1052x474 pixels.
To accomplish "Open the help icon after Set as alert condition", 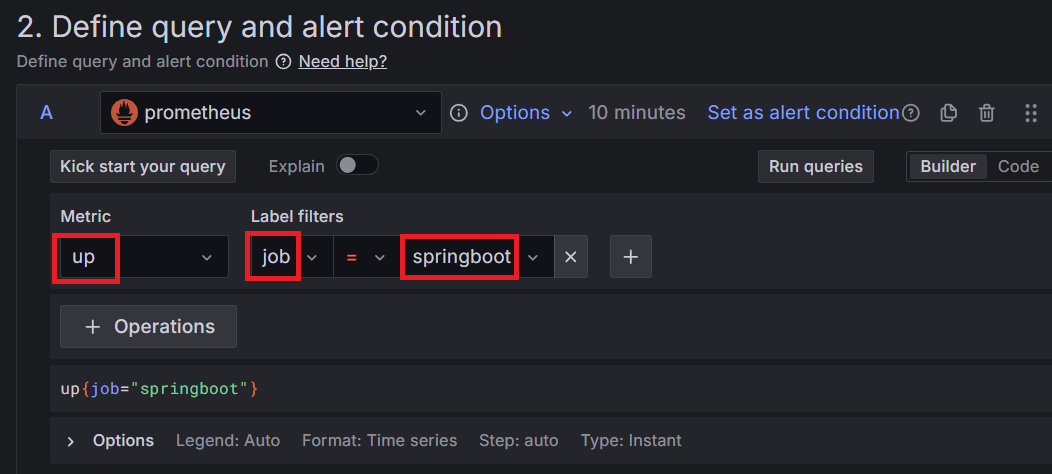I will 910,113.
